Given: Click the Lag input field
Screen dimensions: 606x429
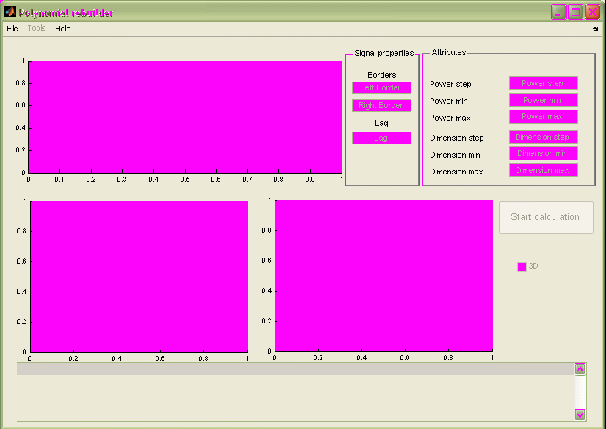Looking at the screenshot, I should 381,138.
